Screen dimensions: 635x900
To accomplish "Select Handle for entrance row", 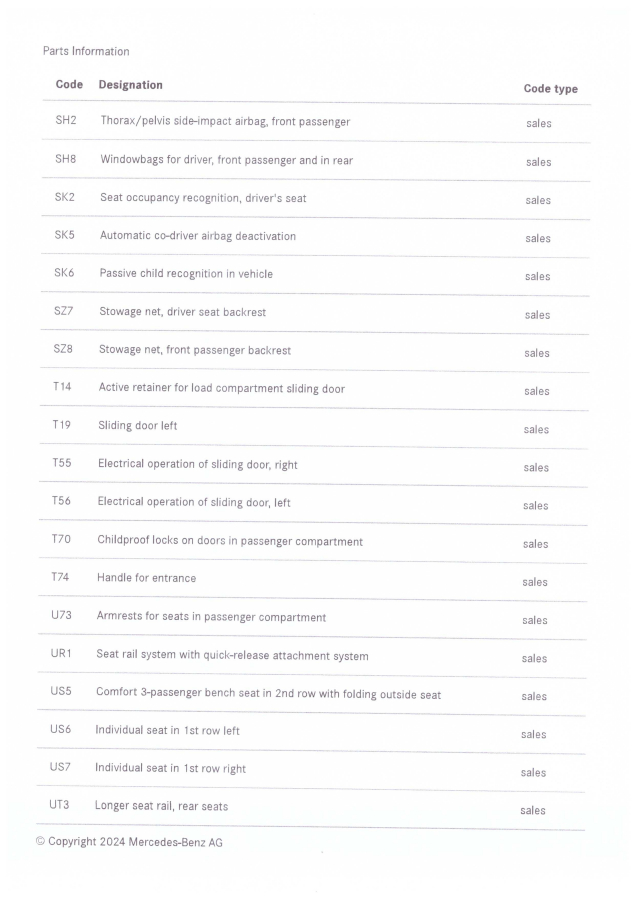I will coord(312,580).
